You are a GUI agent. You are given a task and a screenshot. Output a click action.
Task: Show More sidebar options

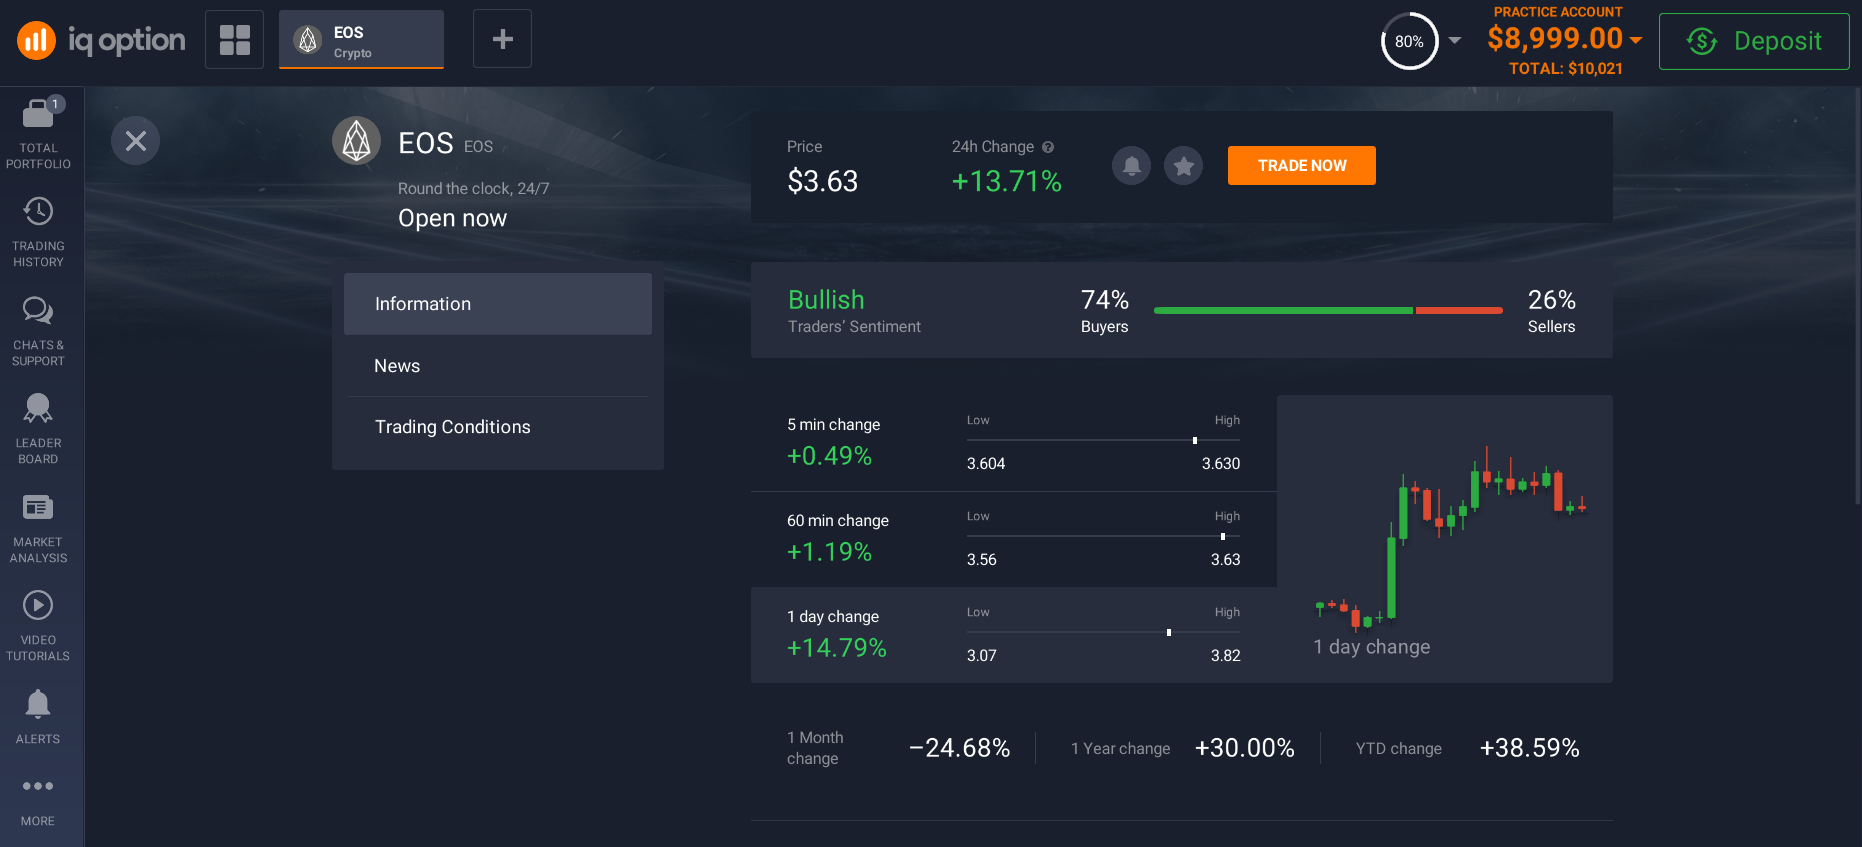tap(38, 801)
